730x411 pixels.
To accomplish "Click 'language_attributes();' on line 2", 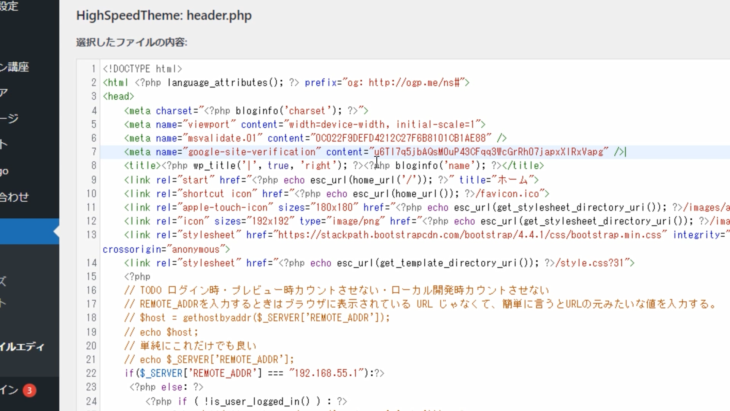I will 225,83.
